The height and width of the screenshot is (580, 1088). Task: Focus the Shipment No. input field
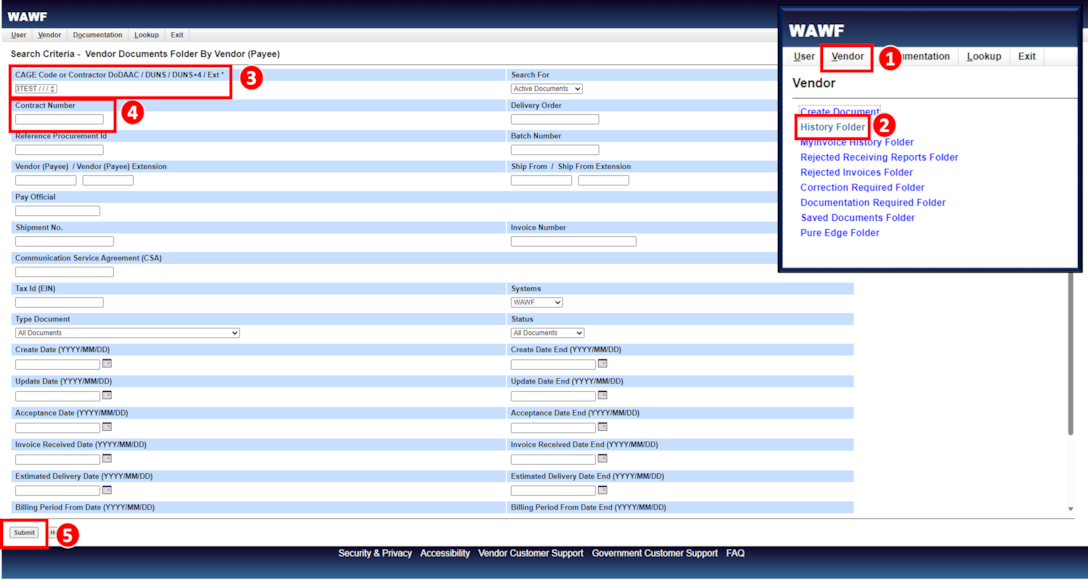click(x=65, y=241)
